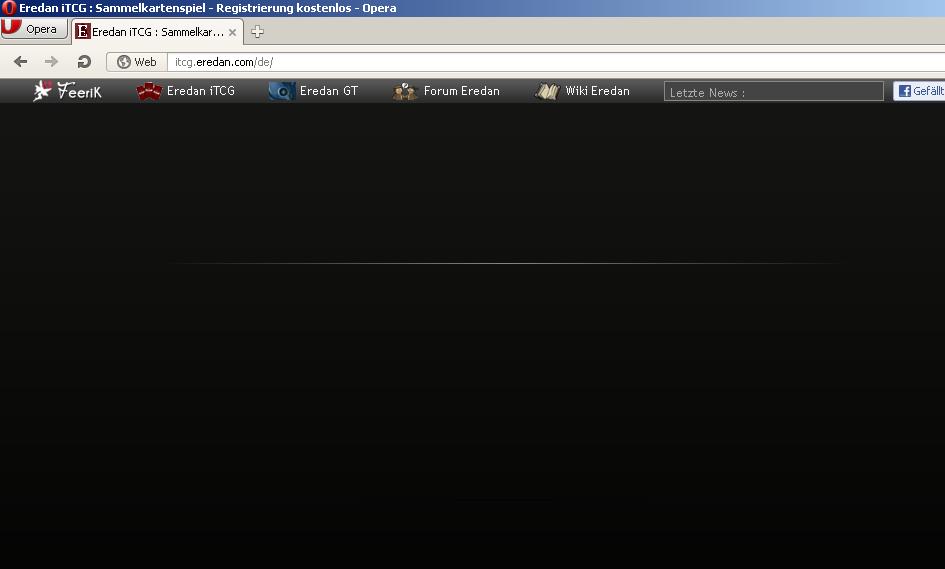Open a new tab with plus button

257,32
